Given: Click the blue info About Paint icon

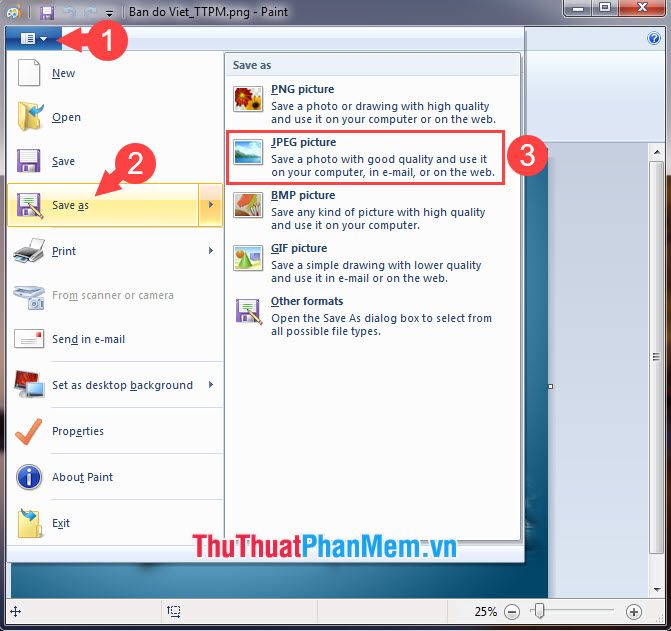Looking at the screenshot, I should (29, 477).
